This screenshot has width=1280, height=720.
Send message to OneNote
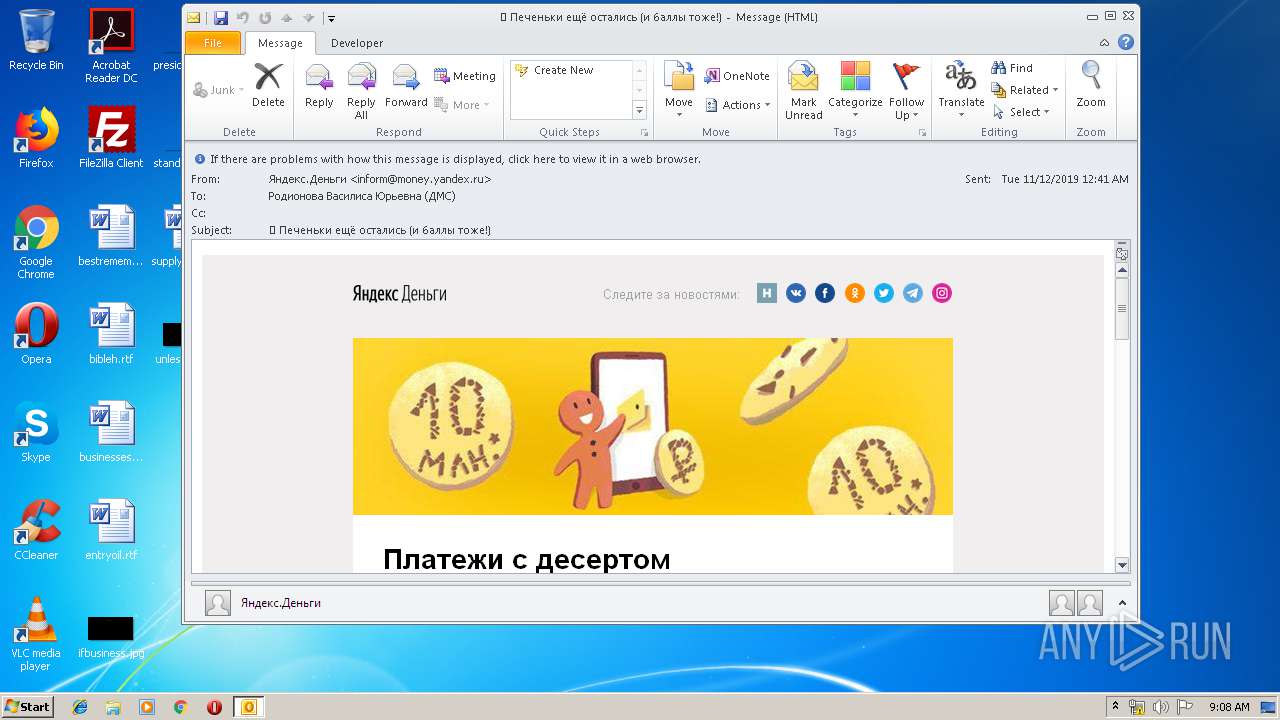[737, 76]
